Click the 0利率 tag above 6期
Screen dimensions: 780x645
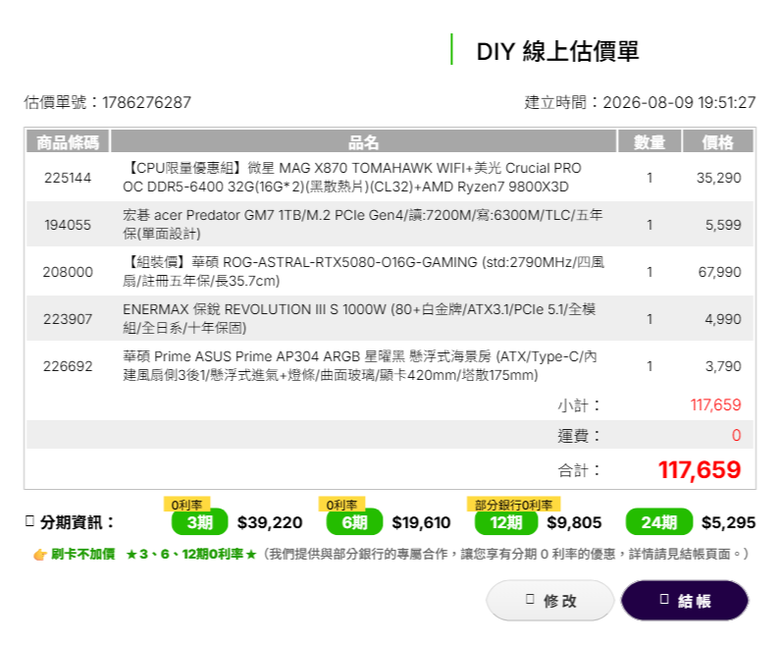pos(342,504)
